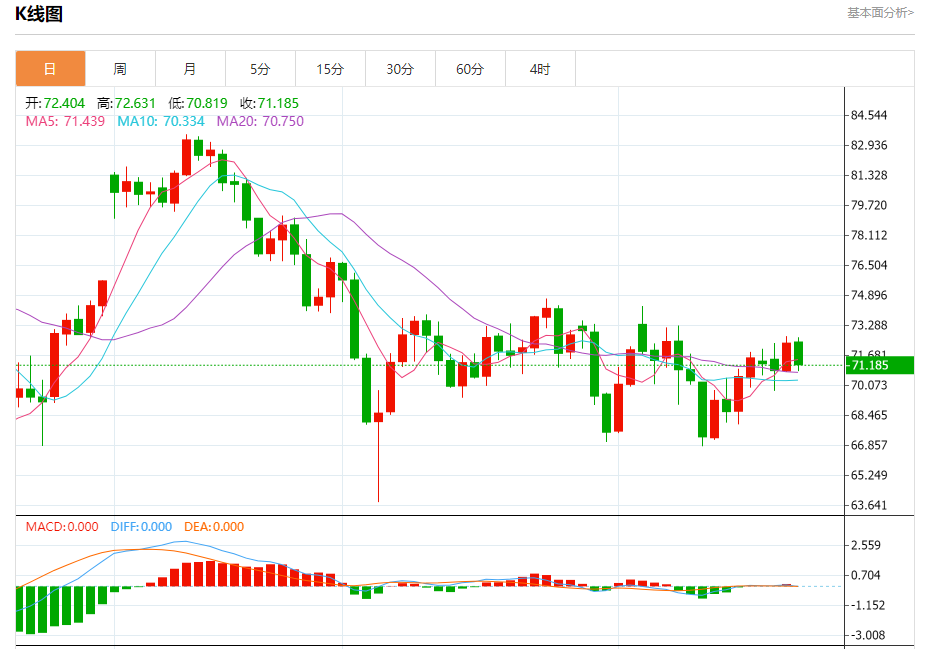The width and height of the screenshot is (926, 649).
Task: Click the last green candlestick on the chart
Action: (x=798, y=353)
